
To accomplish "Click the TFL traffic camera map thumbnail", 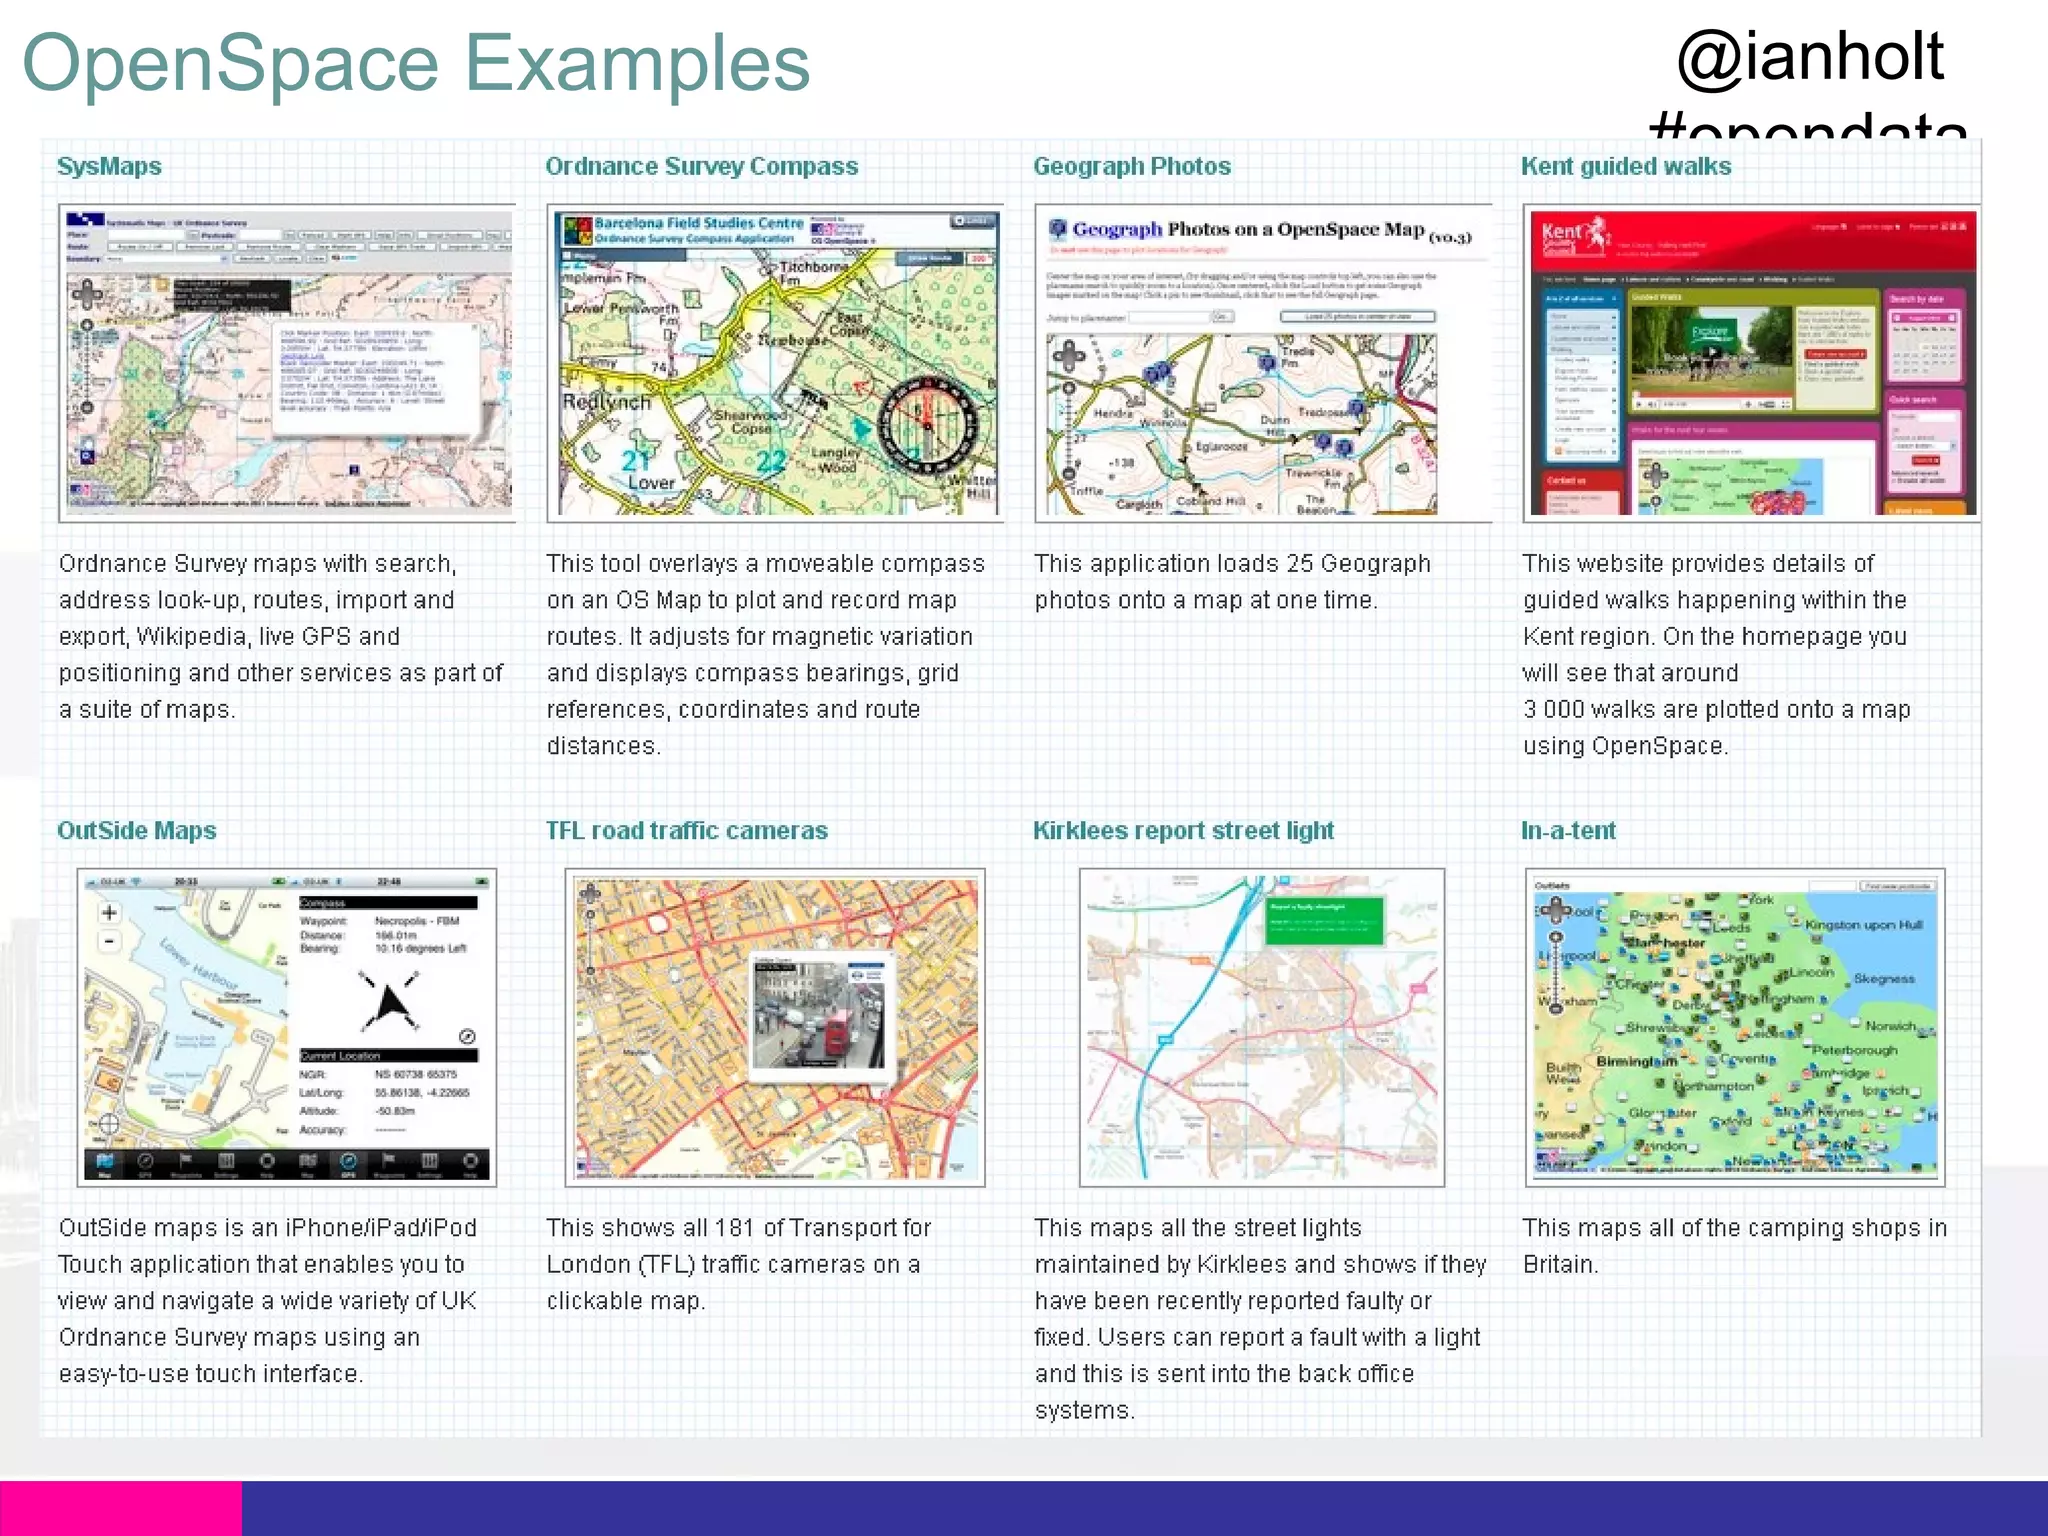I will (775, 1027).
